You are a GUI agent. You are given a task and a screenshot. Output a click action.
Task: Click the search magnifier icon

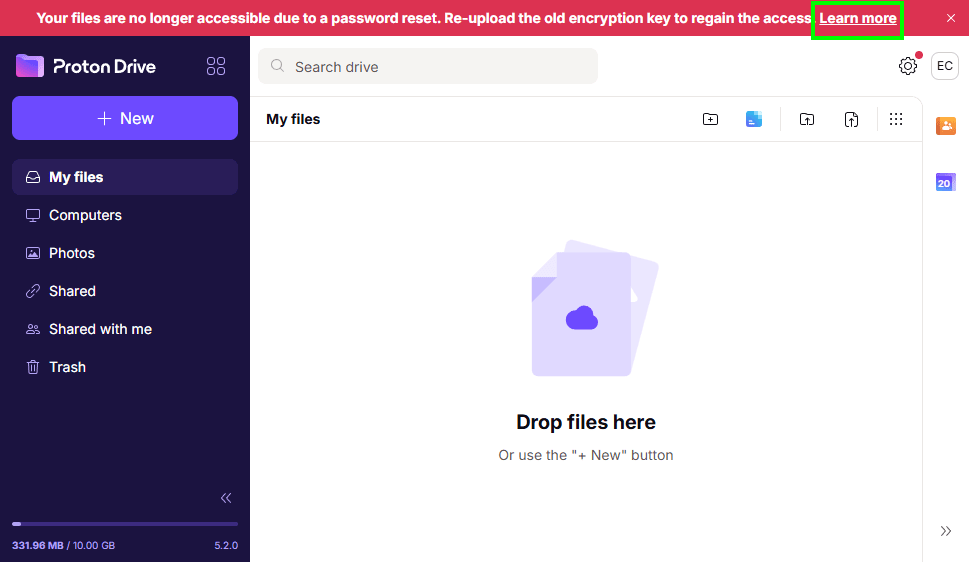(277, 66)
